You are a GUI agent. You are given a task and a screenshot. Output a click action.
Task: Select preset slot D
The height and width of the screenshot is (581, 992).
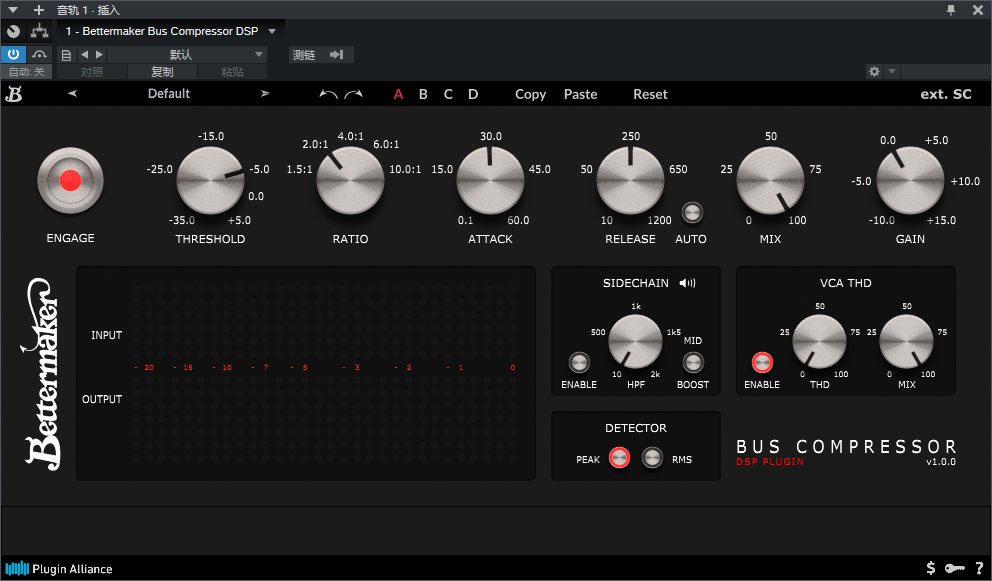point(473,94)
